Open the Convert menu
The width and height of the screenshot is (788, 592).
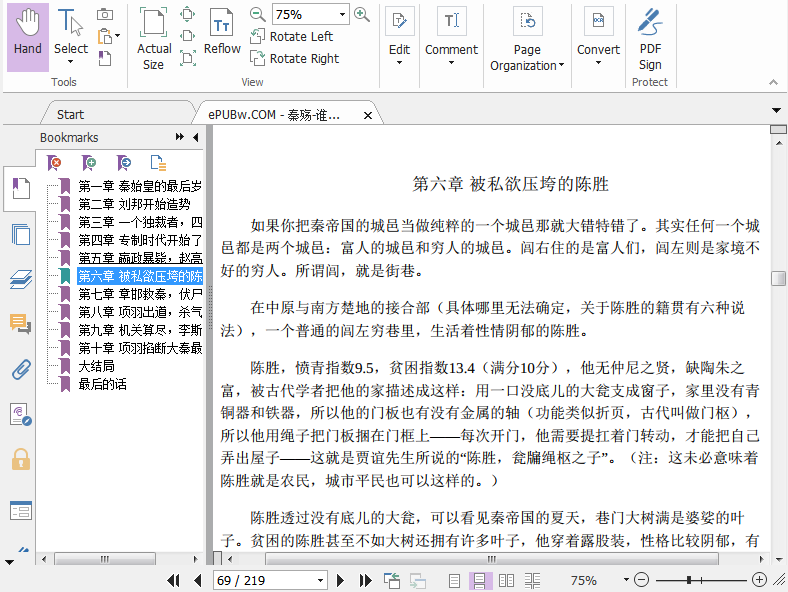click(x=598, y=37)
